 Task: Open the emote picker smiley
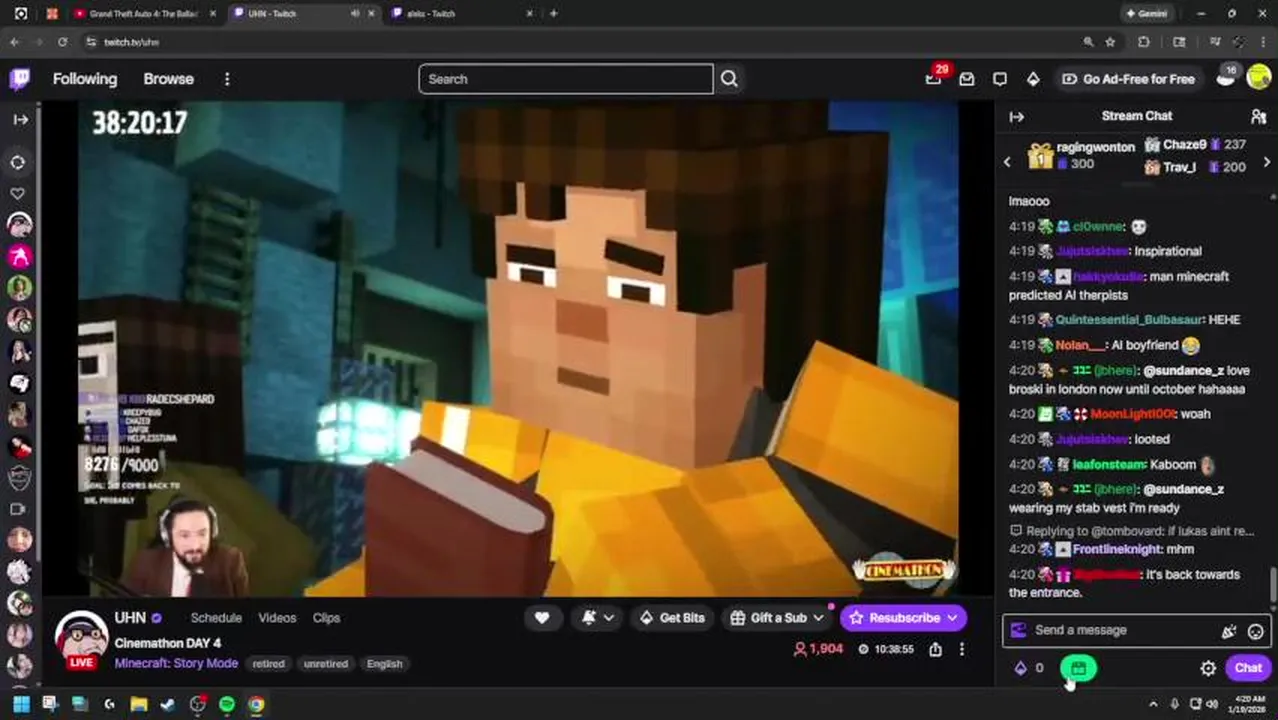point(1256,631)
